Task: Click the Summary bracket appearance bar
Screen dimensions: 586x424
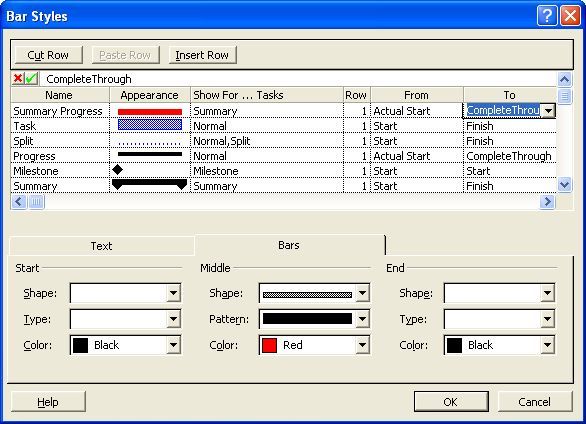Action: point(149,184)
